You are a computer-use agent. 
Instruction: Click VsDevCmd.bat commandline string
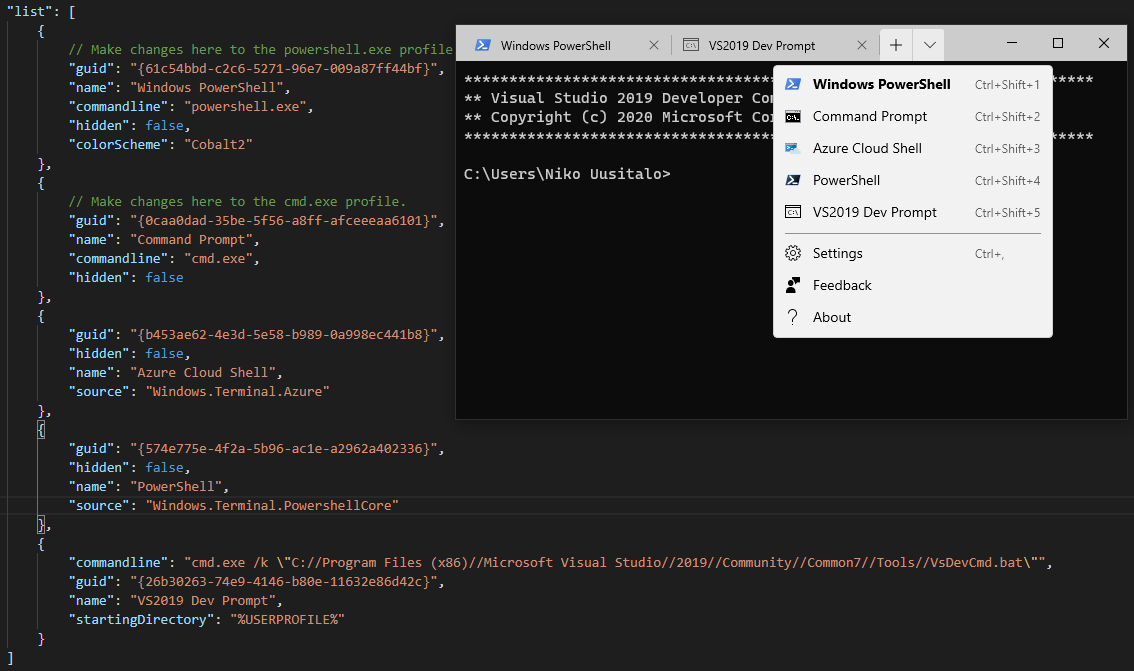(x=614, y=563)
